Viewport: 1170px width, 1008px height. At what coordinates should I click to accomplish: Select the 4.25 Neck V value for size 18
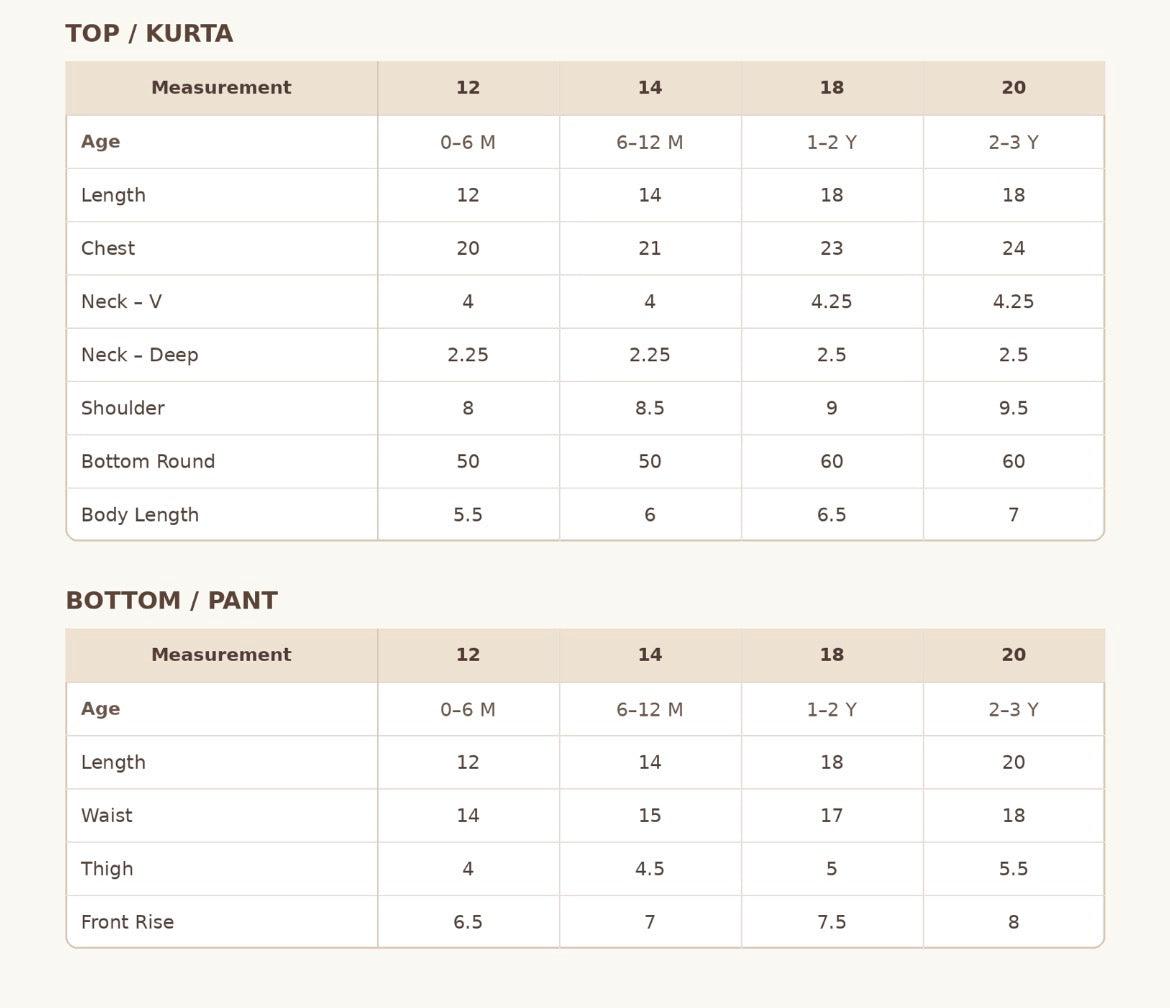[831, 301]
